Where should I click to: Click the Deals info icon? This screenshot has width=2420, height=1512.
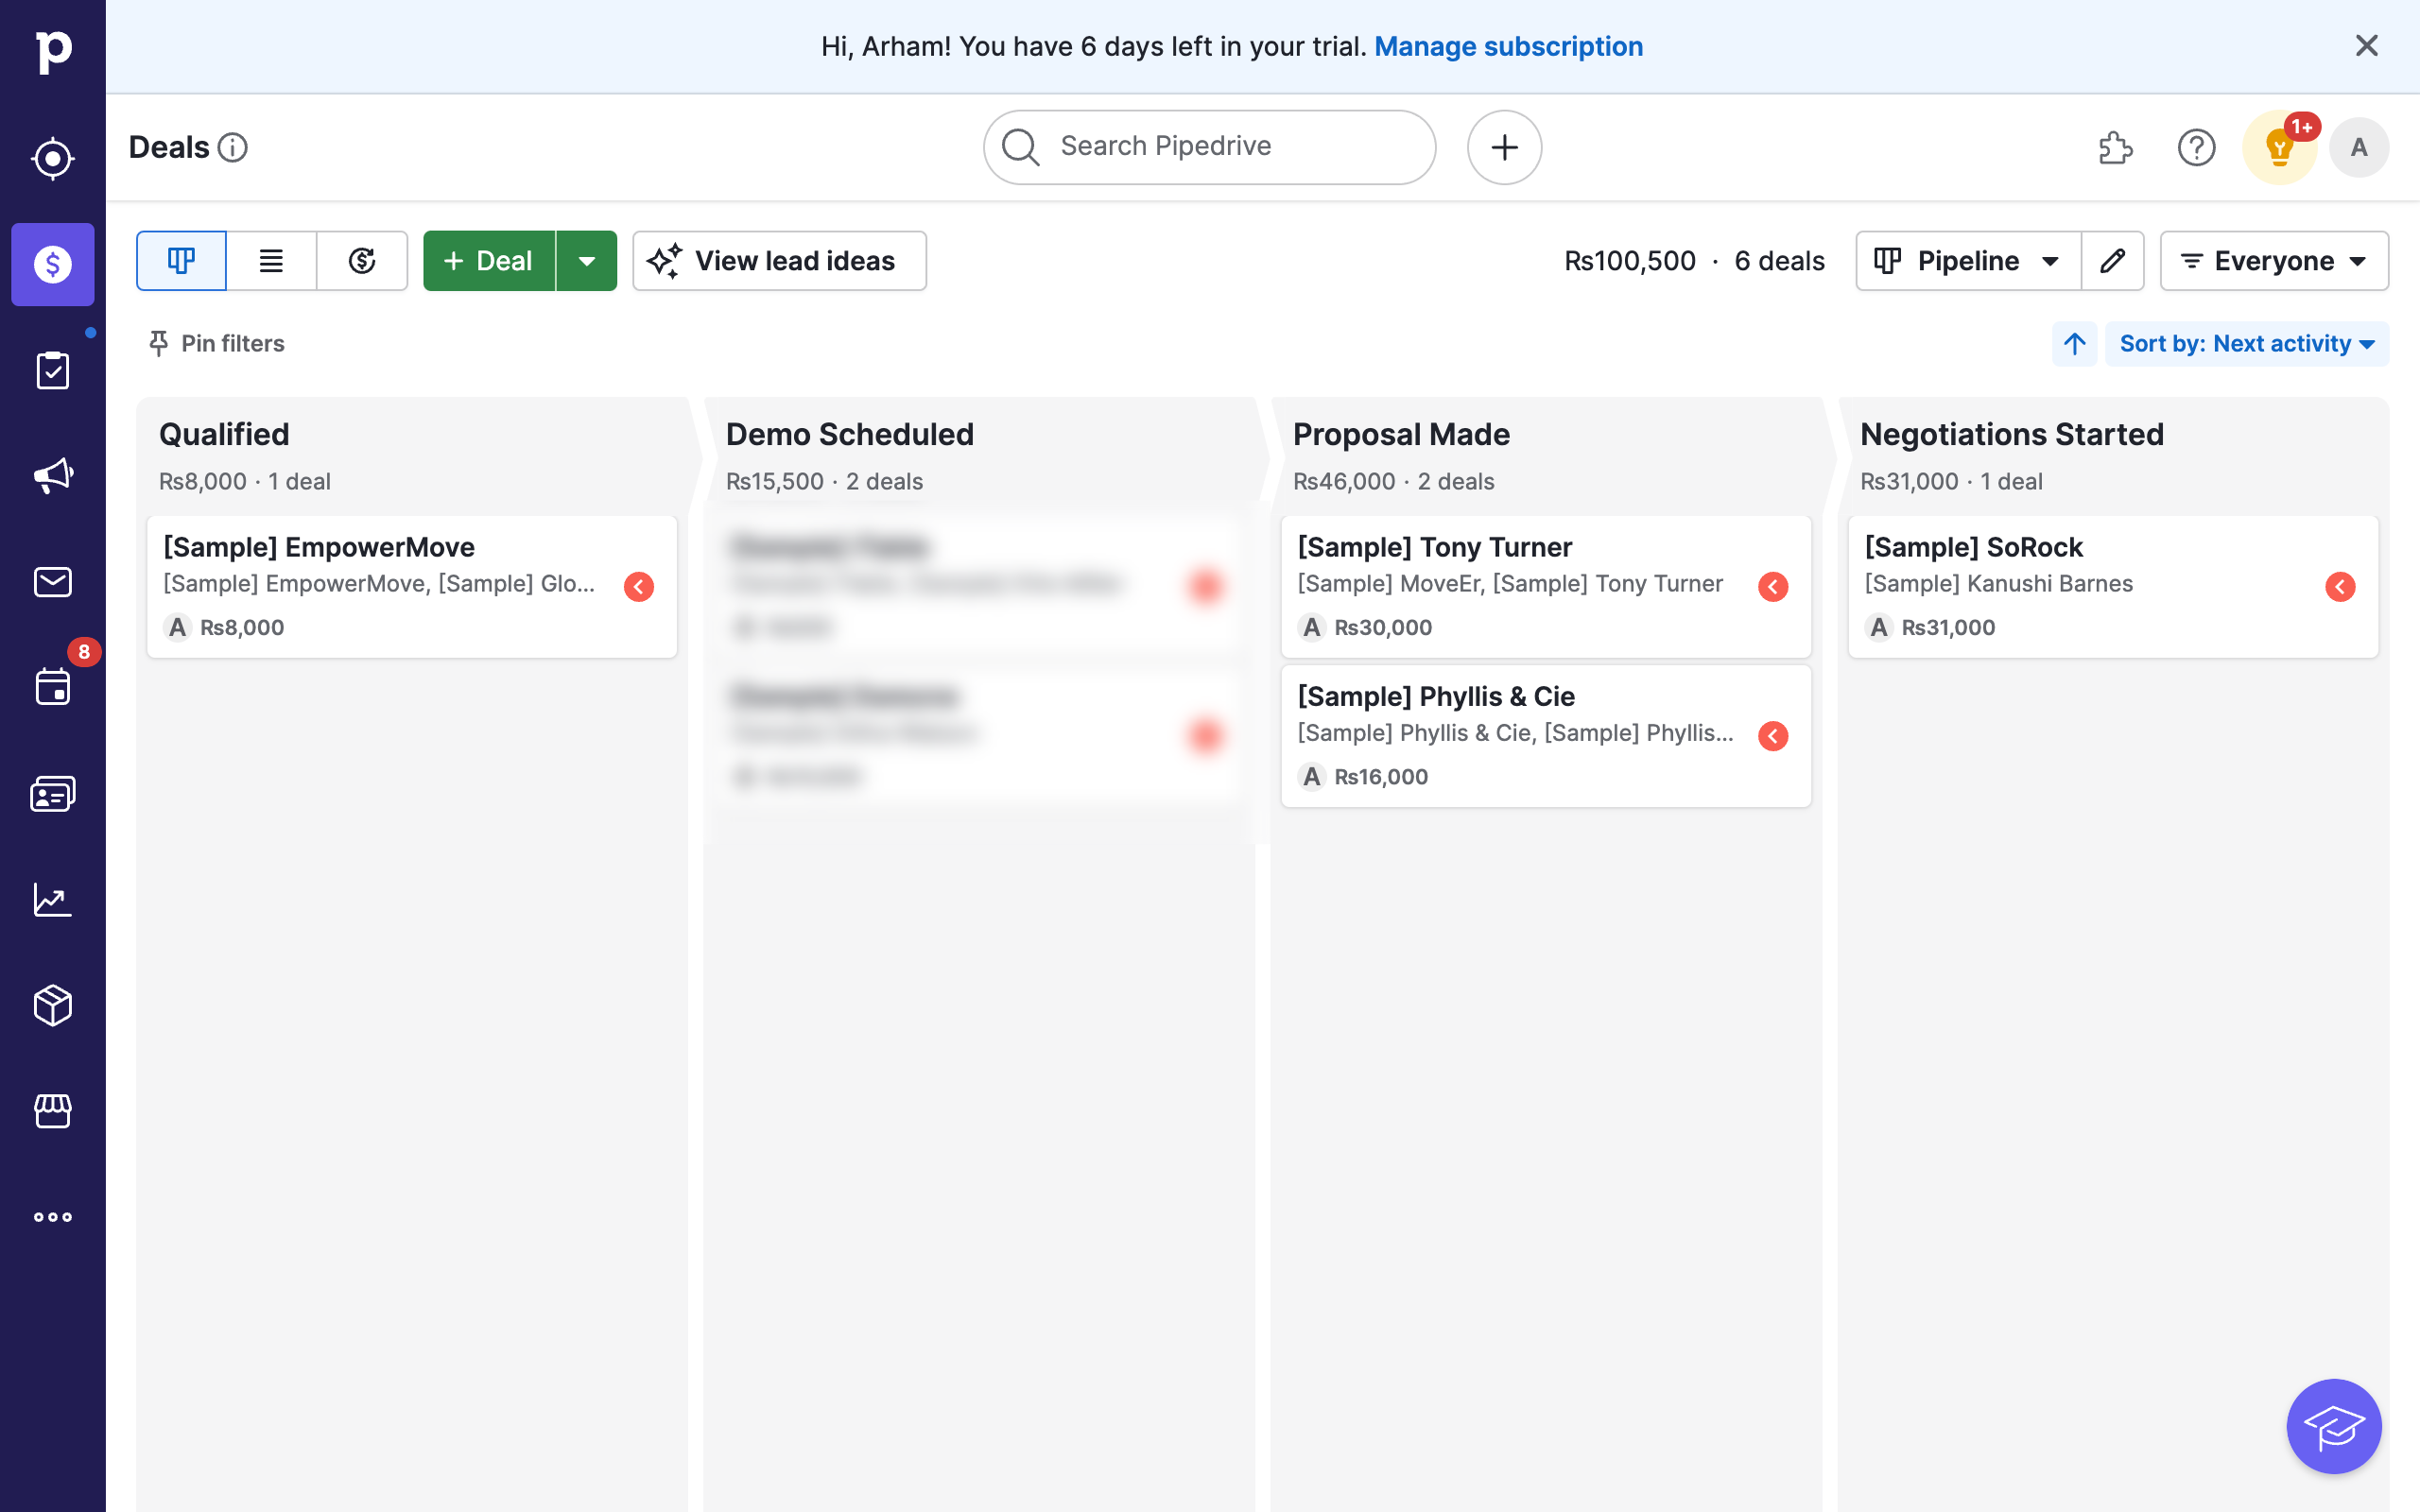233,147
